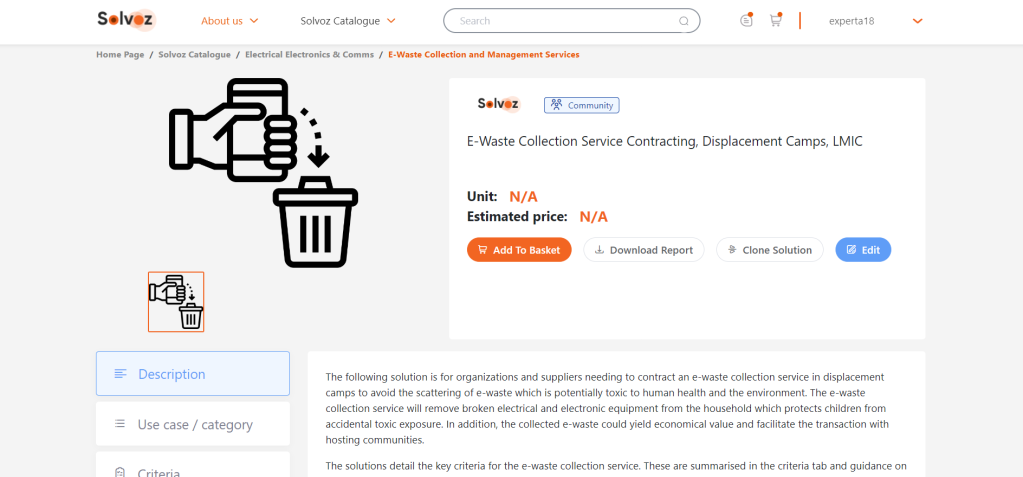Click the Edit button
Viewport: 1023px width, 477px height.
(862, 250)
